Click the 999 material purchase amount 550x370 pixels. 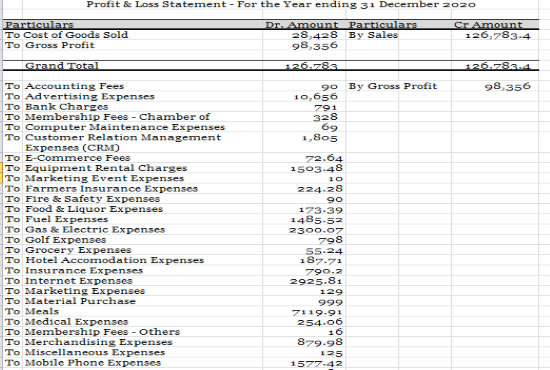pyautogui.click(x=331, y=302)
